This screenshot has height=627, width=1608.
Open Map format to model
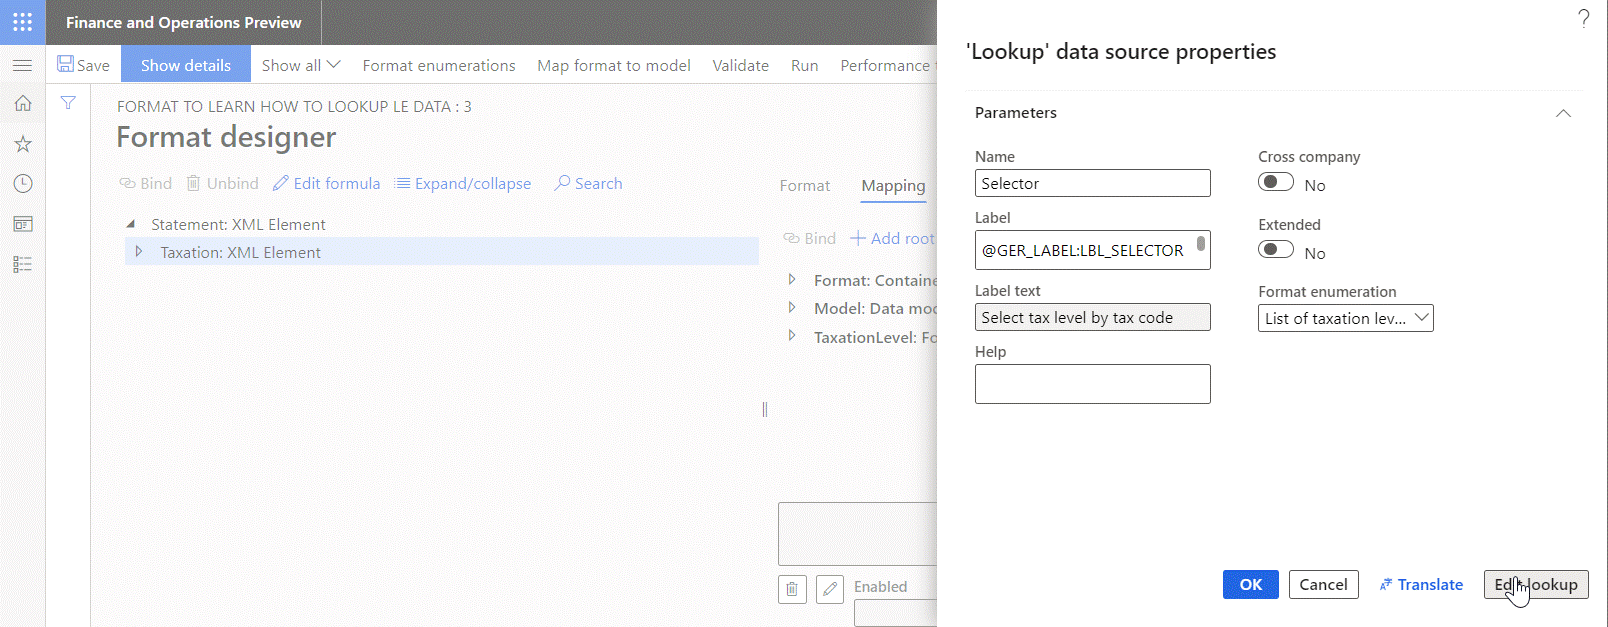[x=614, y=65]
